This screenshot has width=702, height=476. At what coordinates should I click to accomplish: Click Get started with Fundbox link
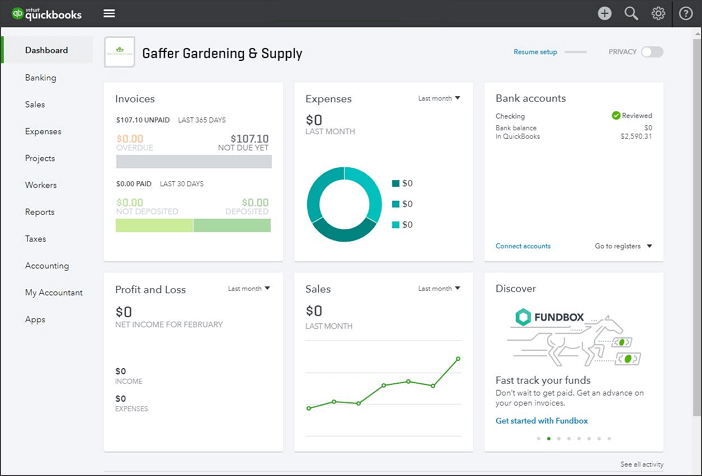(x=542, y=421)
